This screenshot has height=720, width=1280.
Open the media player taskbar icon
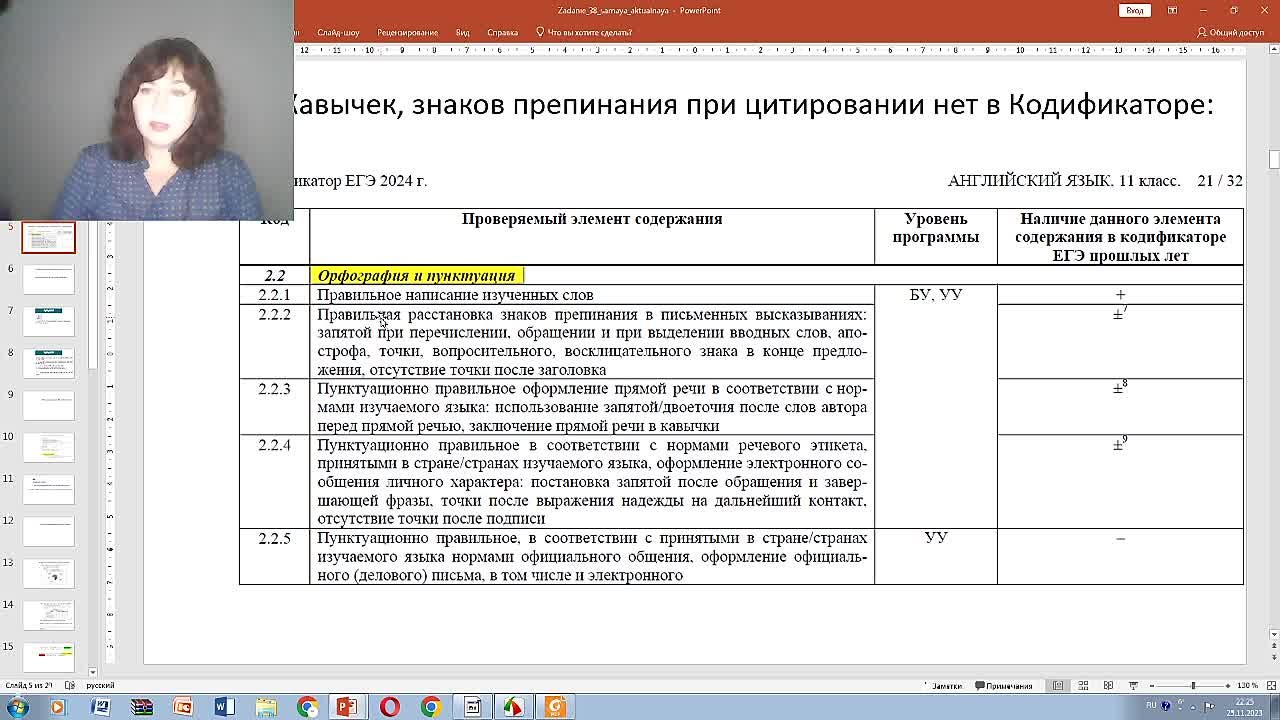[57, 707]
